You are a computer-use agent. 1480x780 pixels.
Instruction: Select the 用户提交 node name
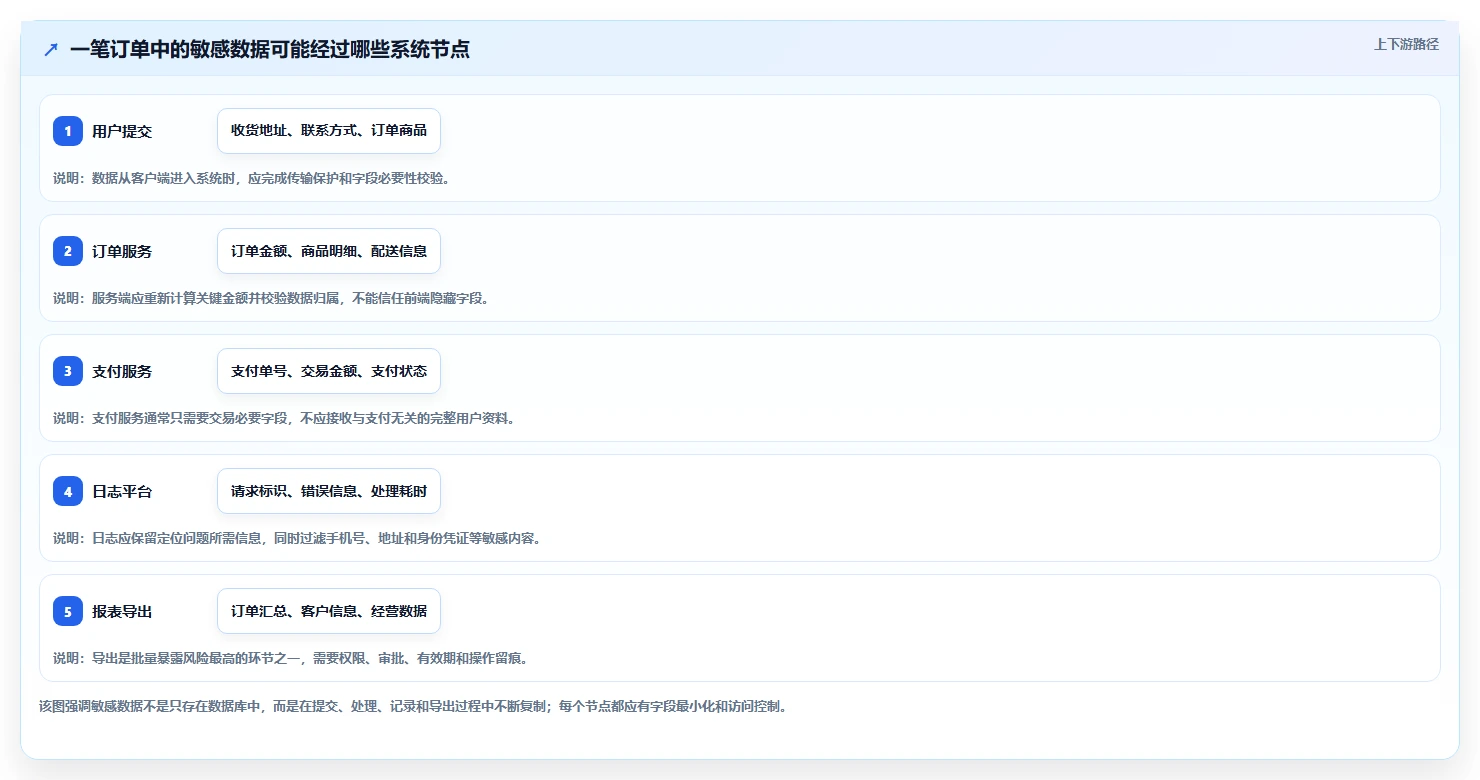tap(122, 131)
